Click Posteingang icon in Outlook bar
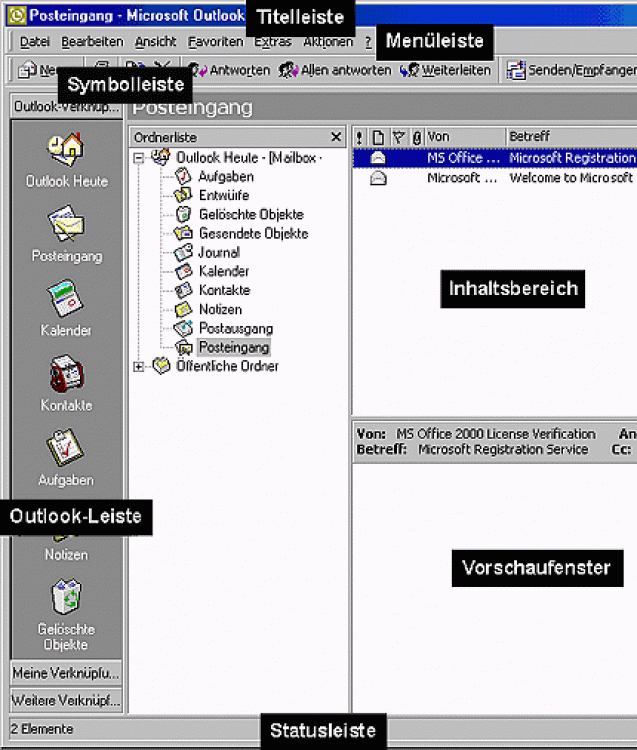Image resolution: width=637 pixels, height=750 pixels. point(66,225)
